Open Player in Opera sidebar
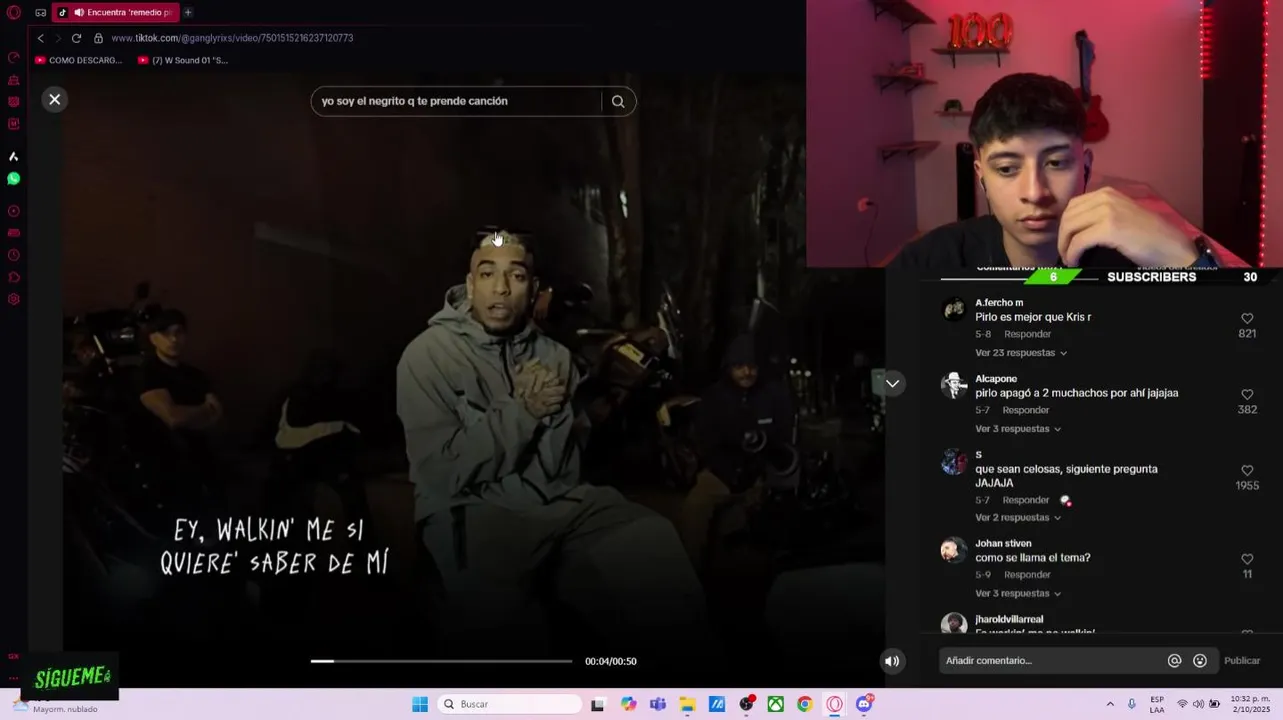Viewport: 1283px width, 720px height. (14, 211)
